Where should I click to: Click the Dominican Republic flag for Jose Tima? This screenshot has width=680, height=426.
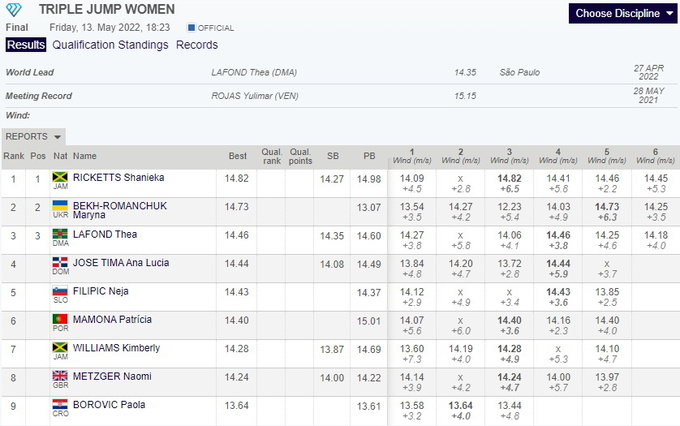[60, 263]
